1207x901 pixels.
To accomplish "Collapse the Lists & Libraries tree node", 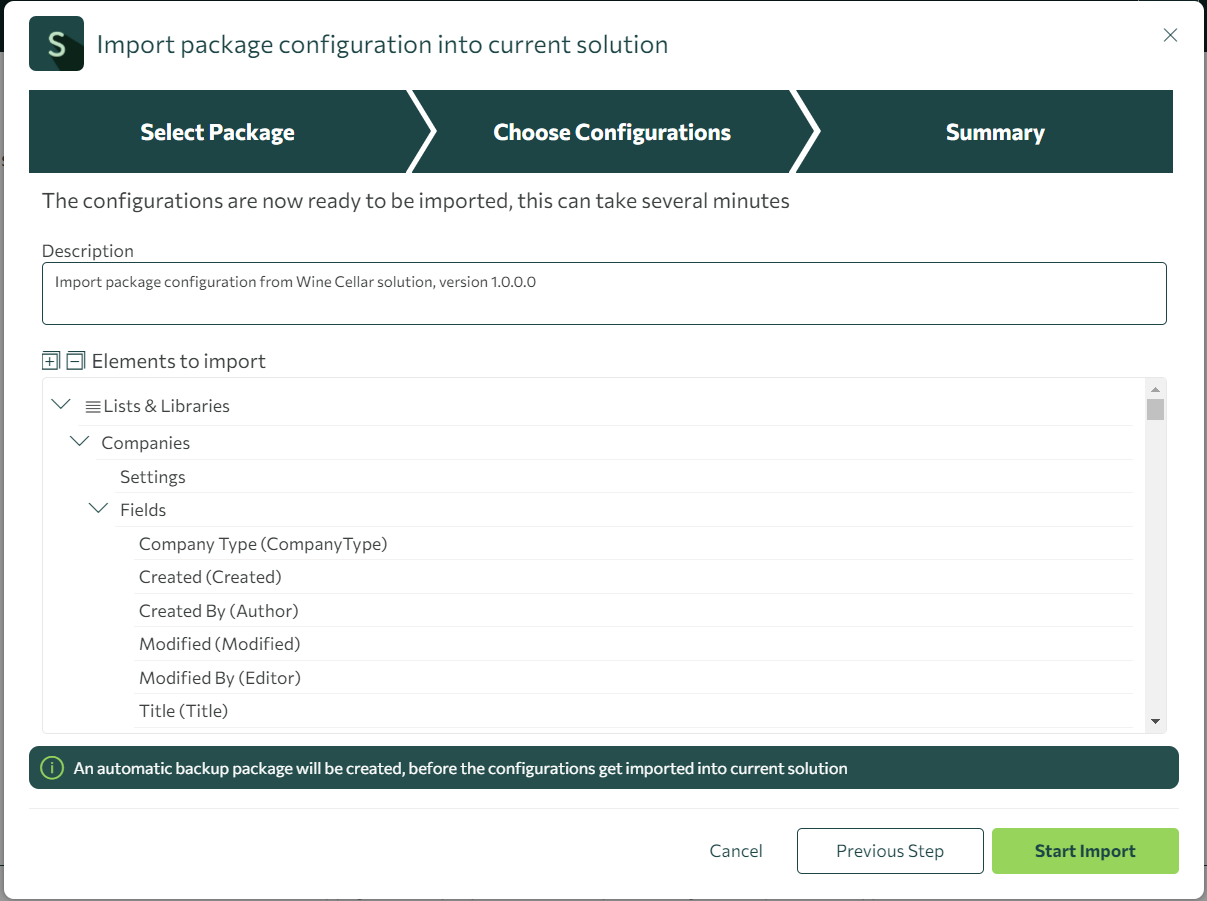I will [x=60, y=404].
